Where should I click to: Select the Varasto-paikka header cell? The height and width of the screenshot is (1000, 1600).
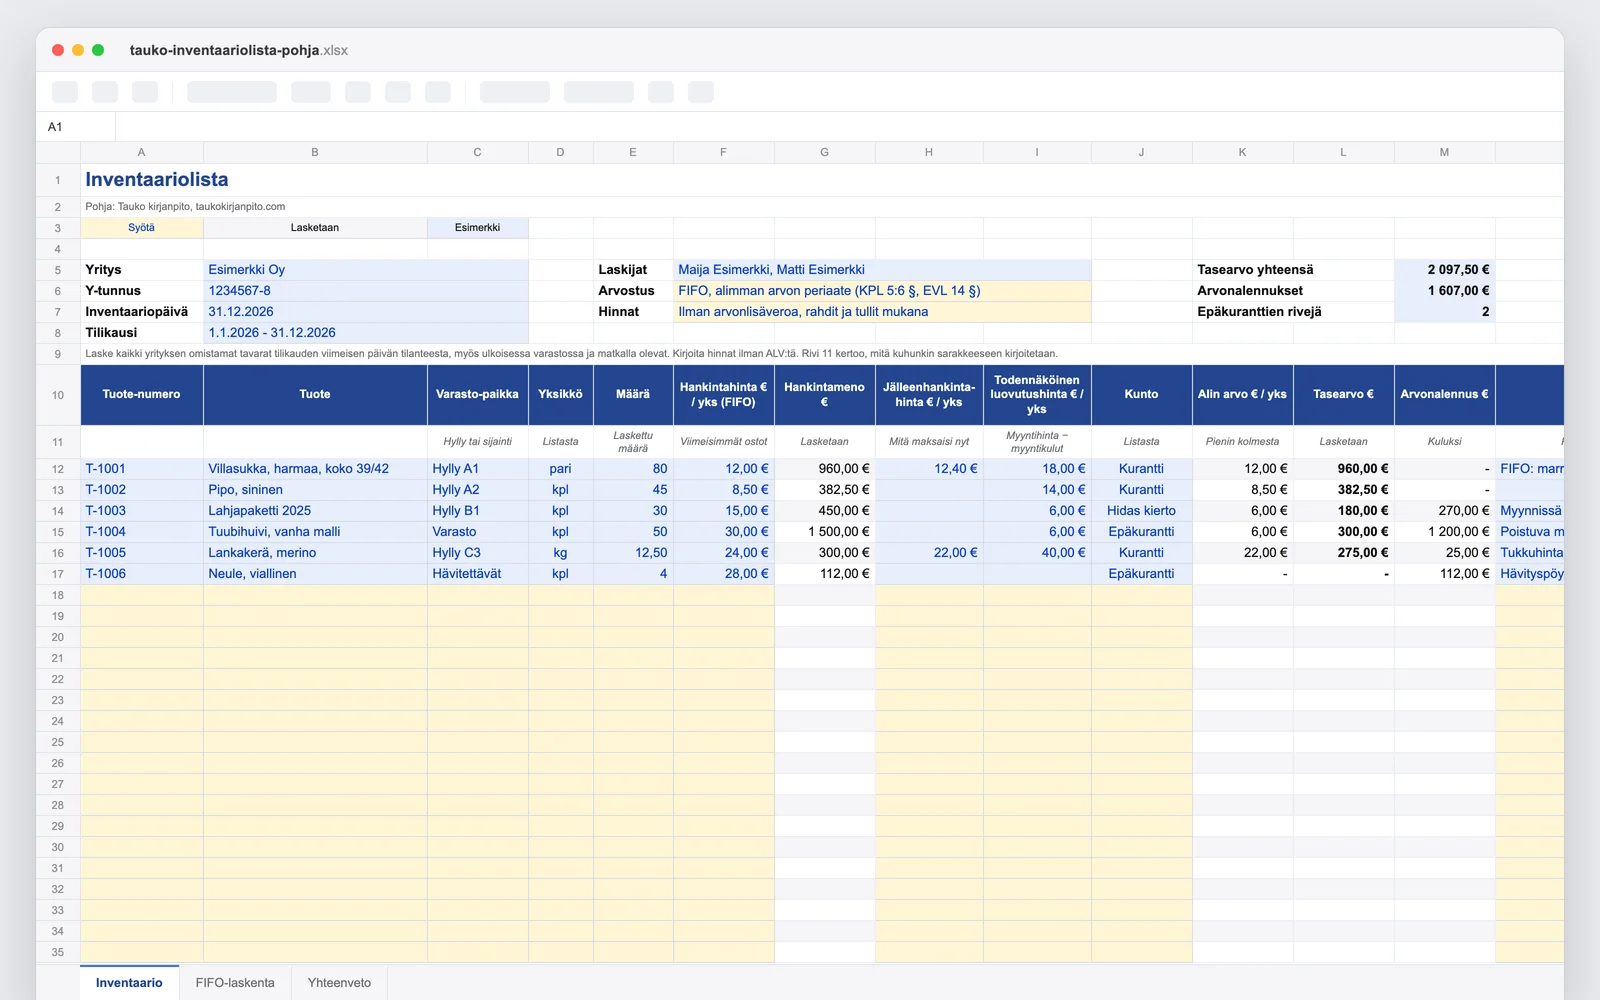(478, 395)
